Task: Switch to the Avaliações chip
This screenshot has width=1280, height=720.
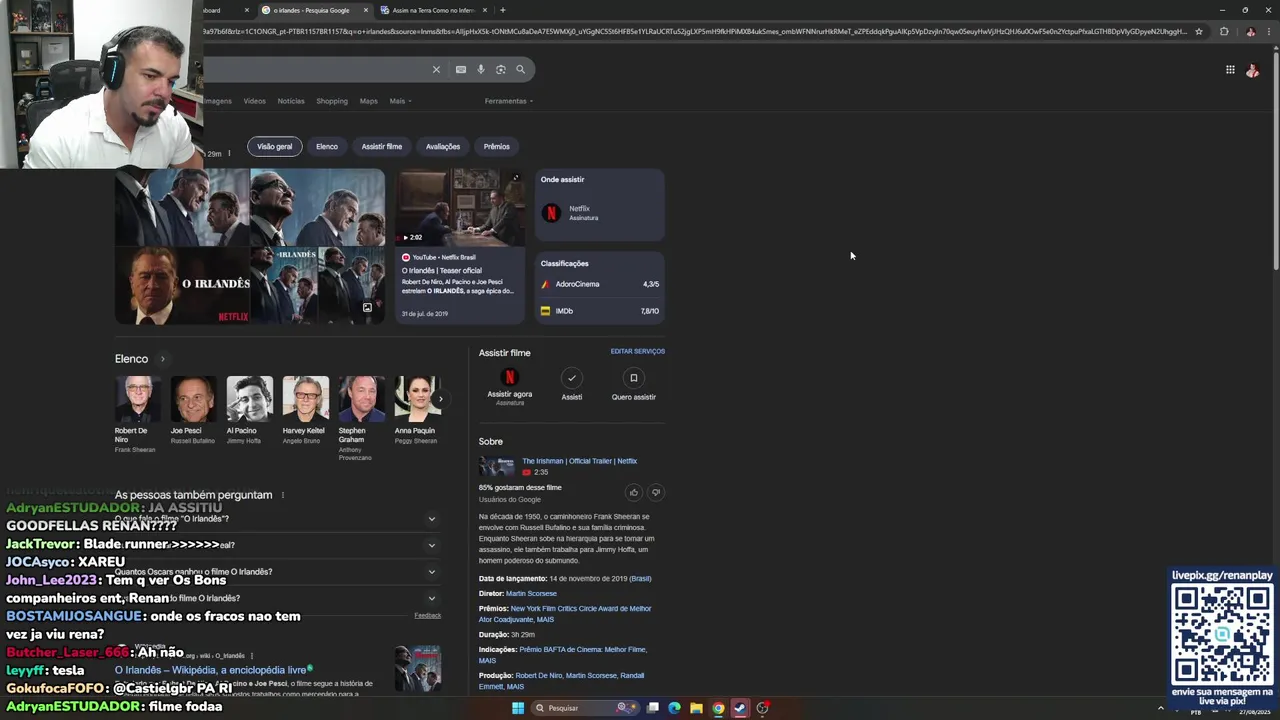Action: point(443,146)
